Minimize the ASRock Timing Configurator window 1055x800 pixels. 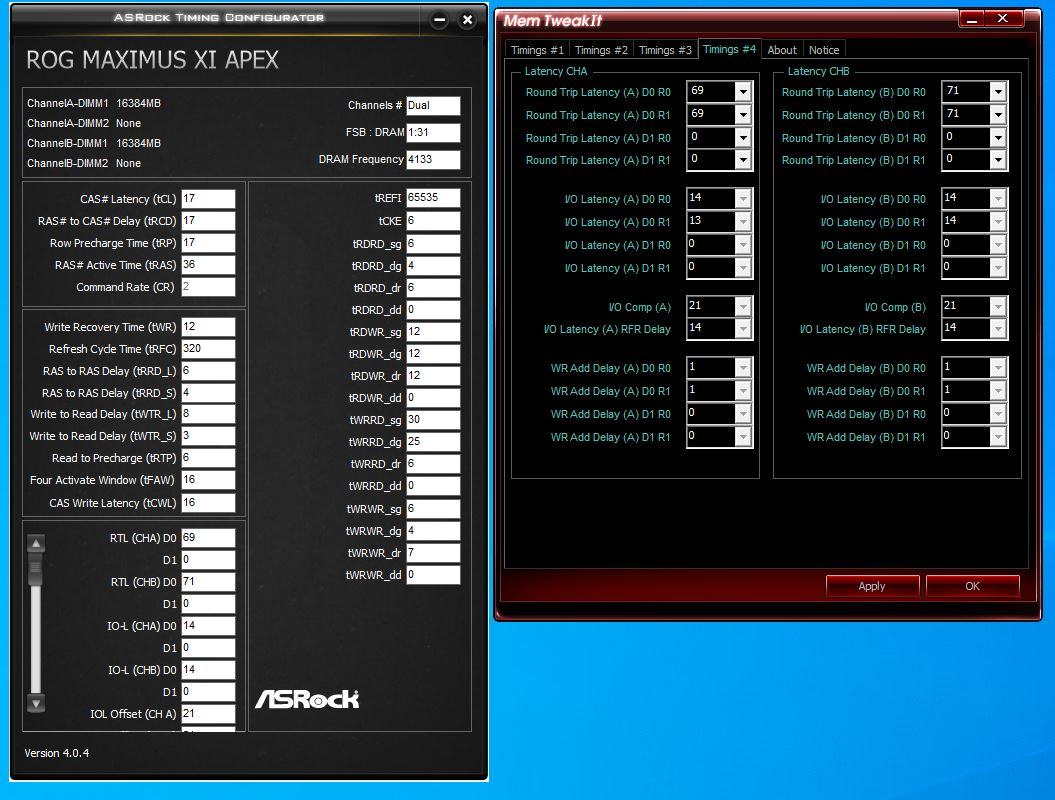tap(439, 20)
